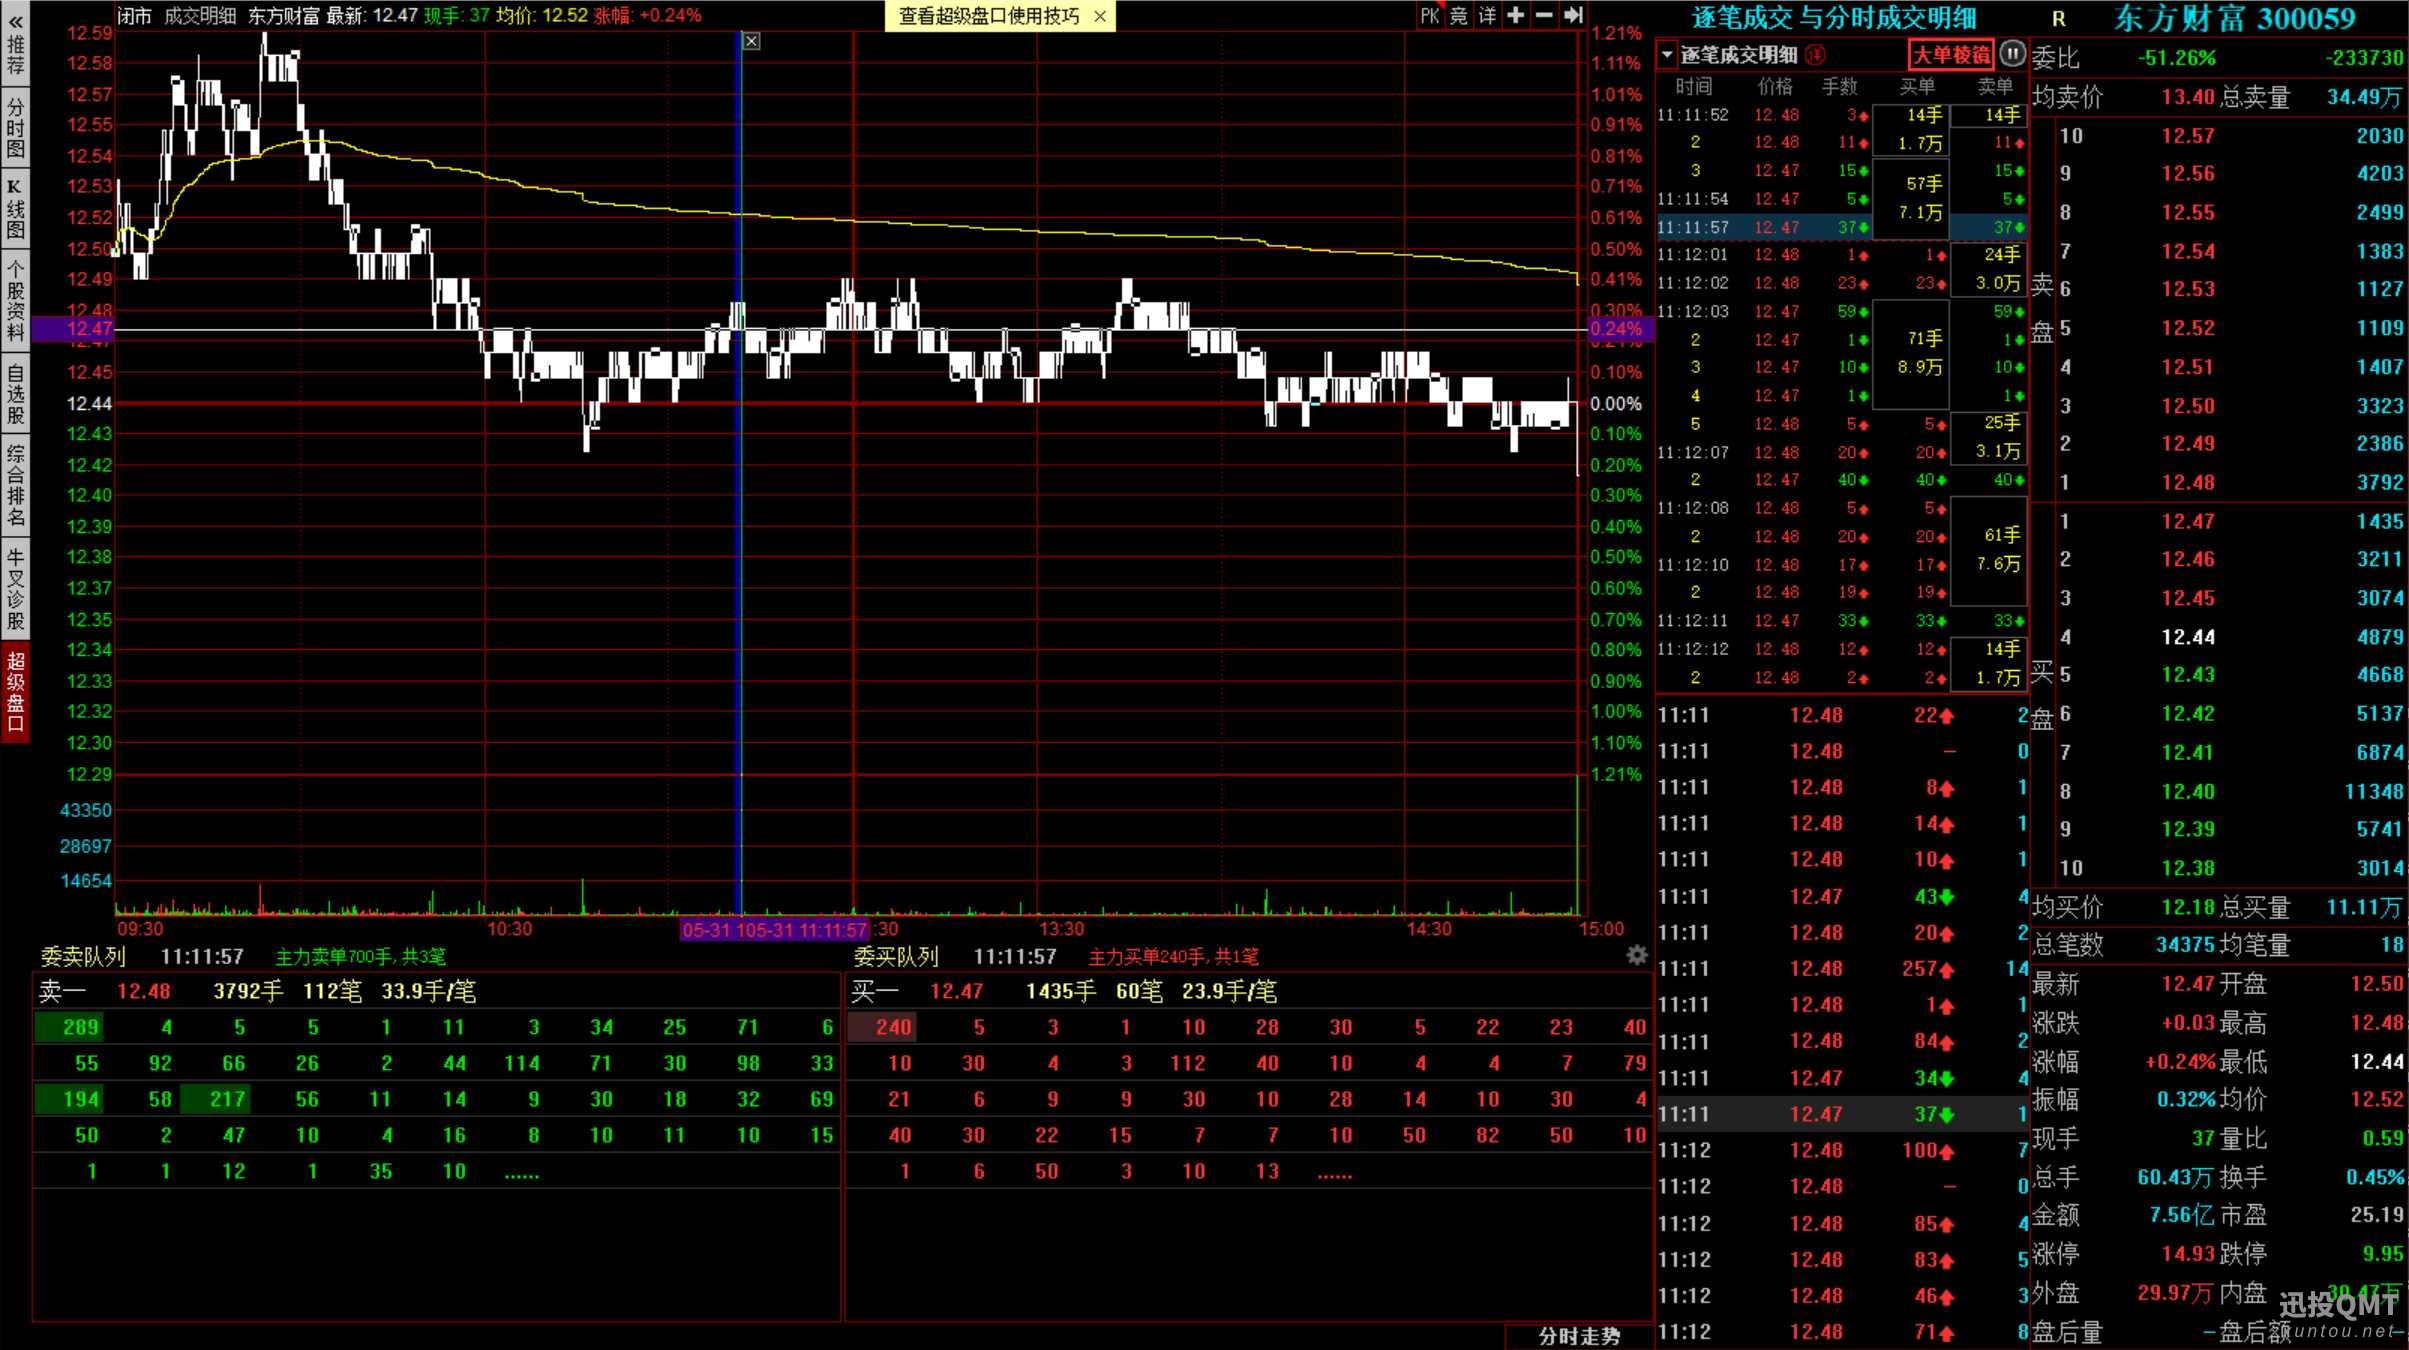2409x1350 pixels.
Task: Click the highlighted 240 buy queue order
Action: [881, 1027]
